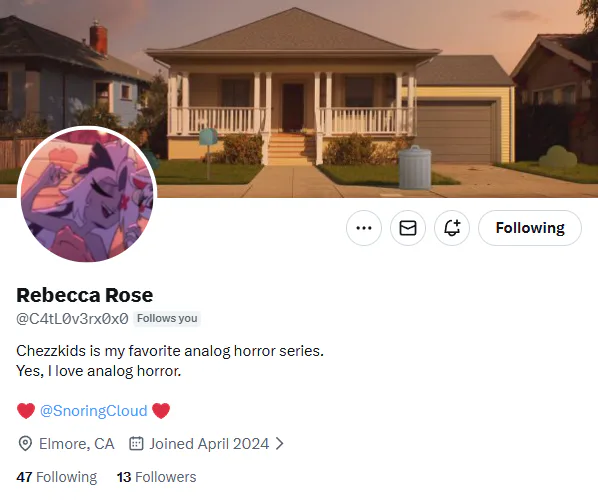
Task: Open Rebecca Rose's profile picture
Action: [87, 195]
